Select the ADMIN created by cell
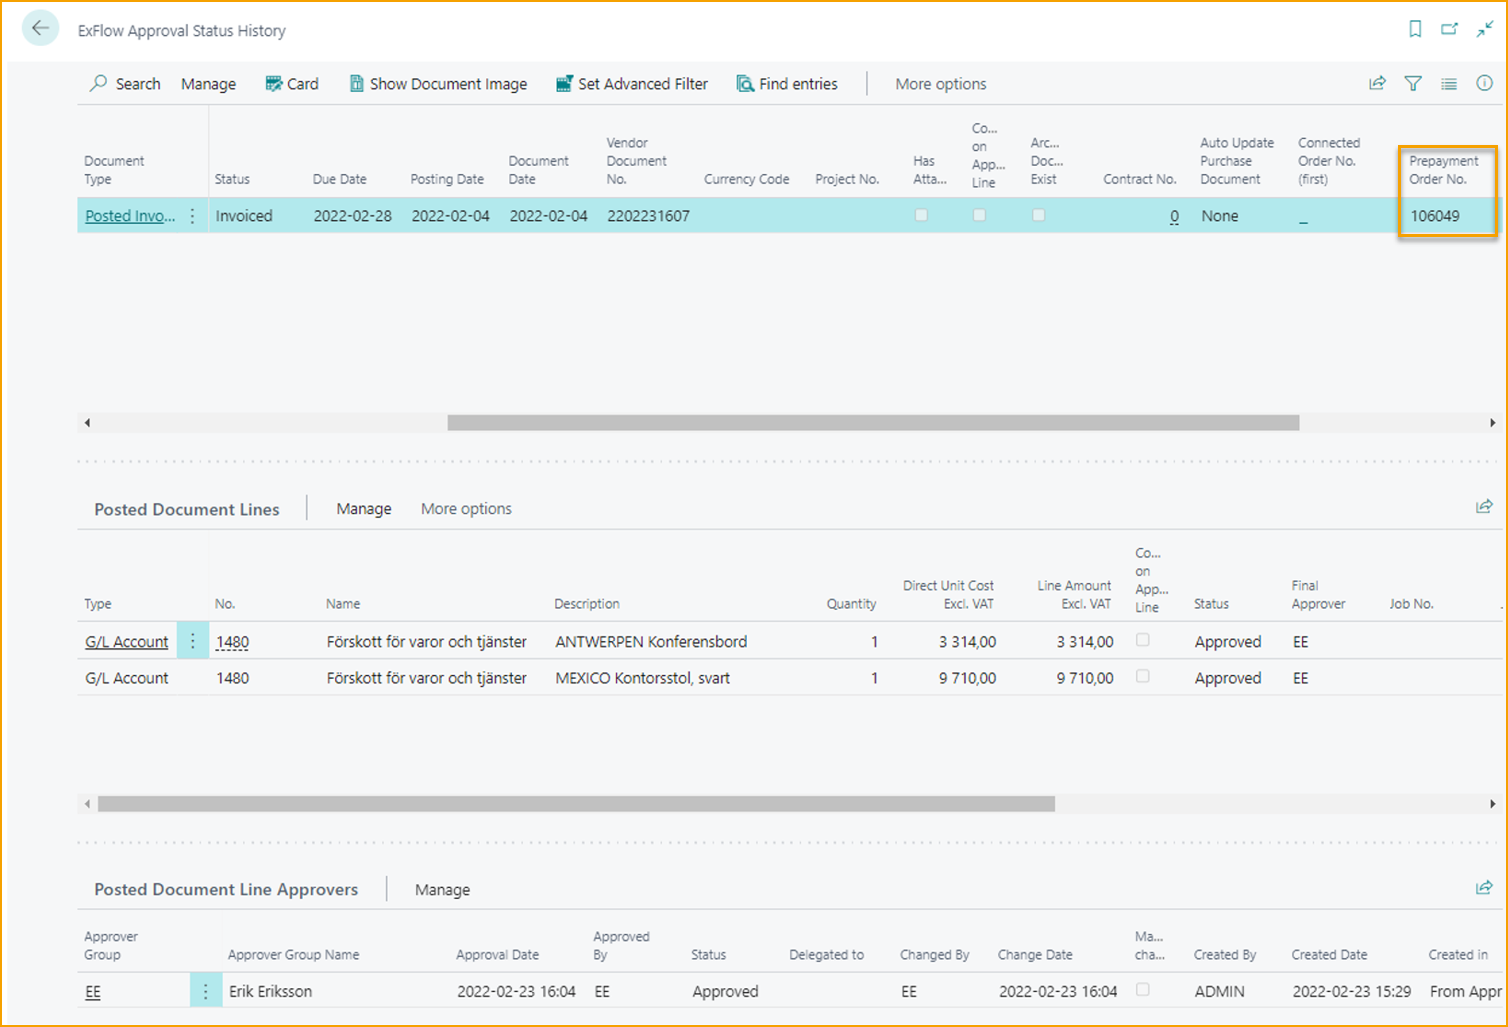The image size is (1508, 1027). coord(1220,992)
